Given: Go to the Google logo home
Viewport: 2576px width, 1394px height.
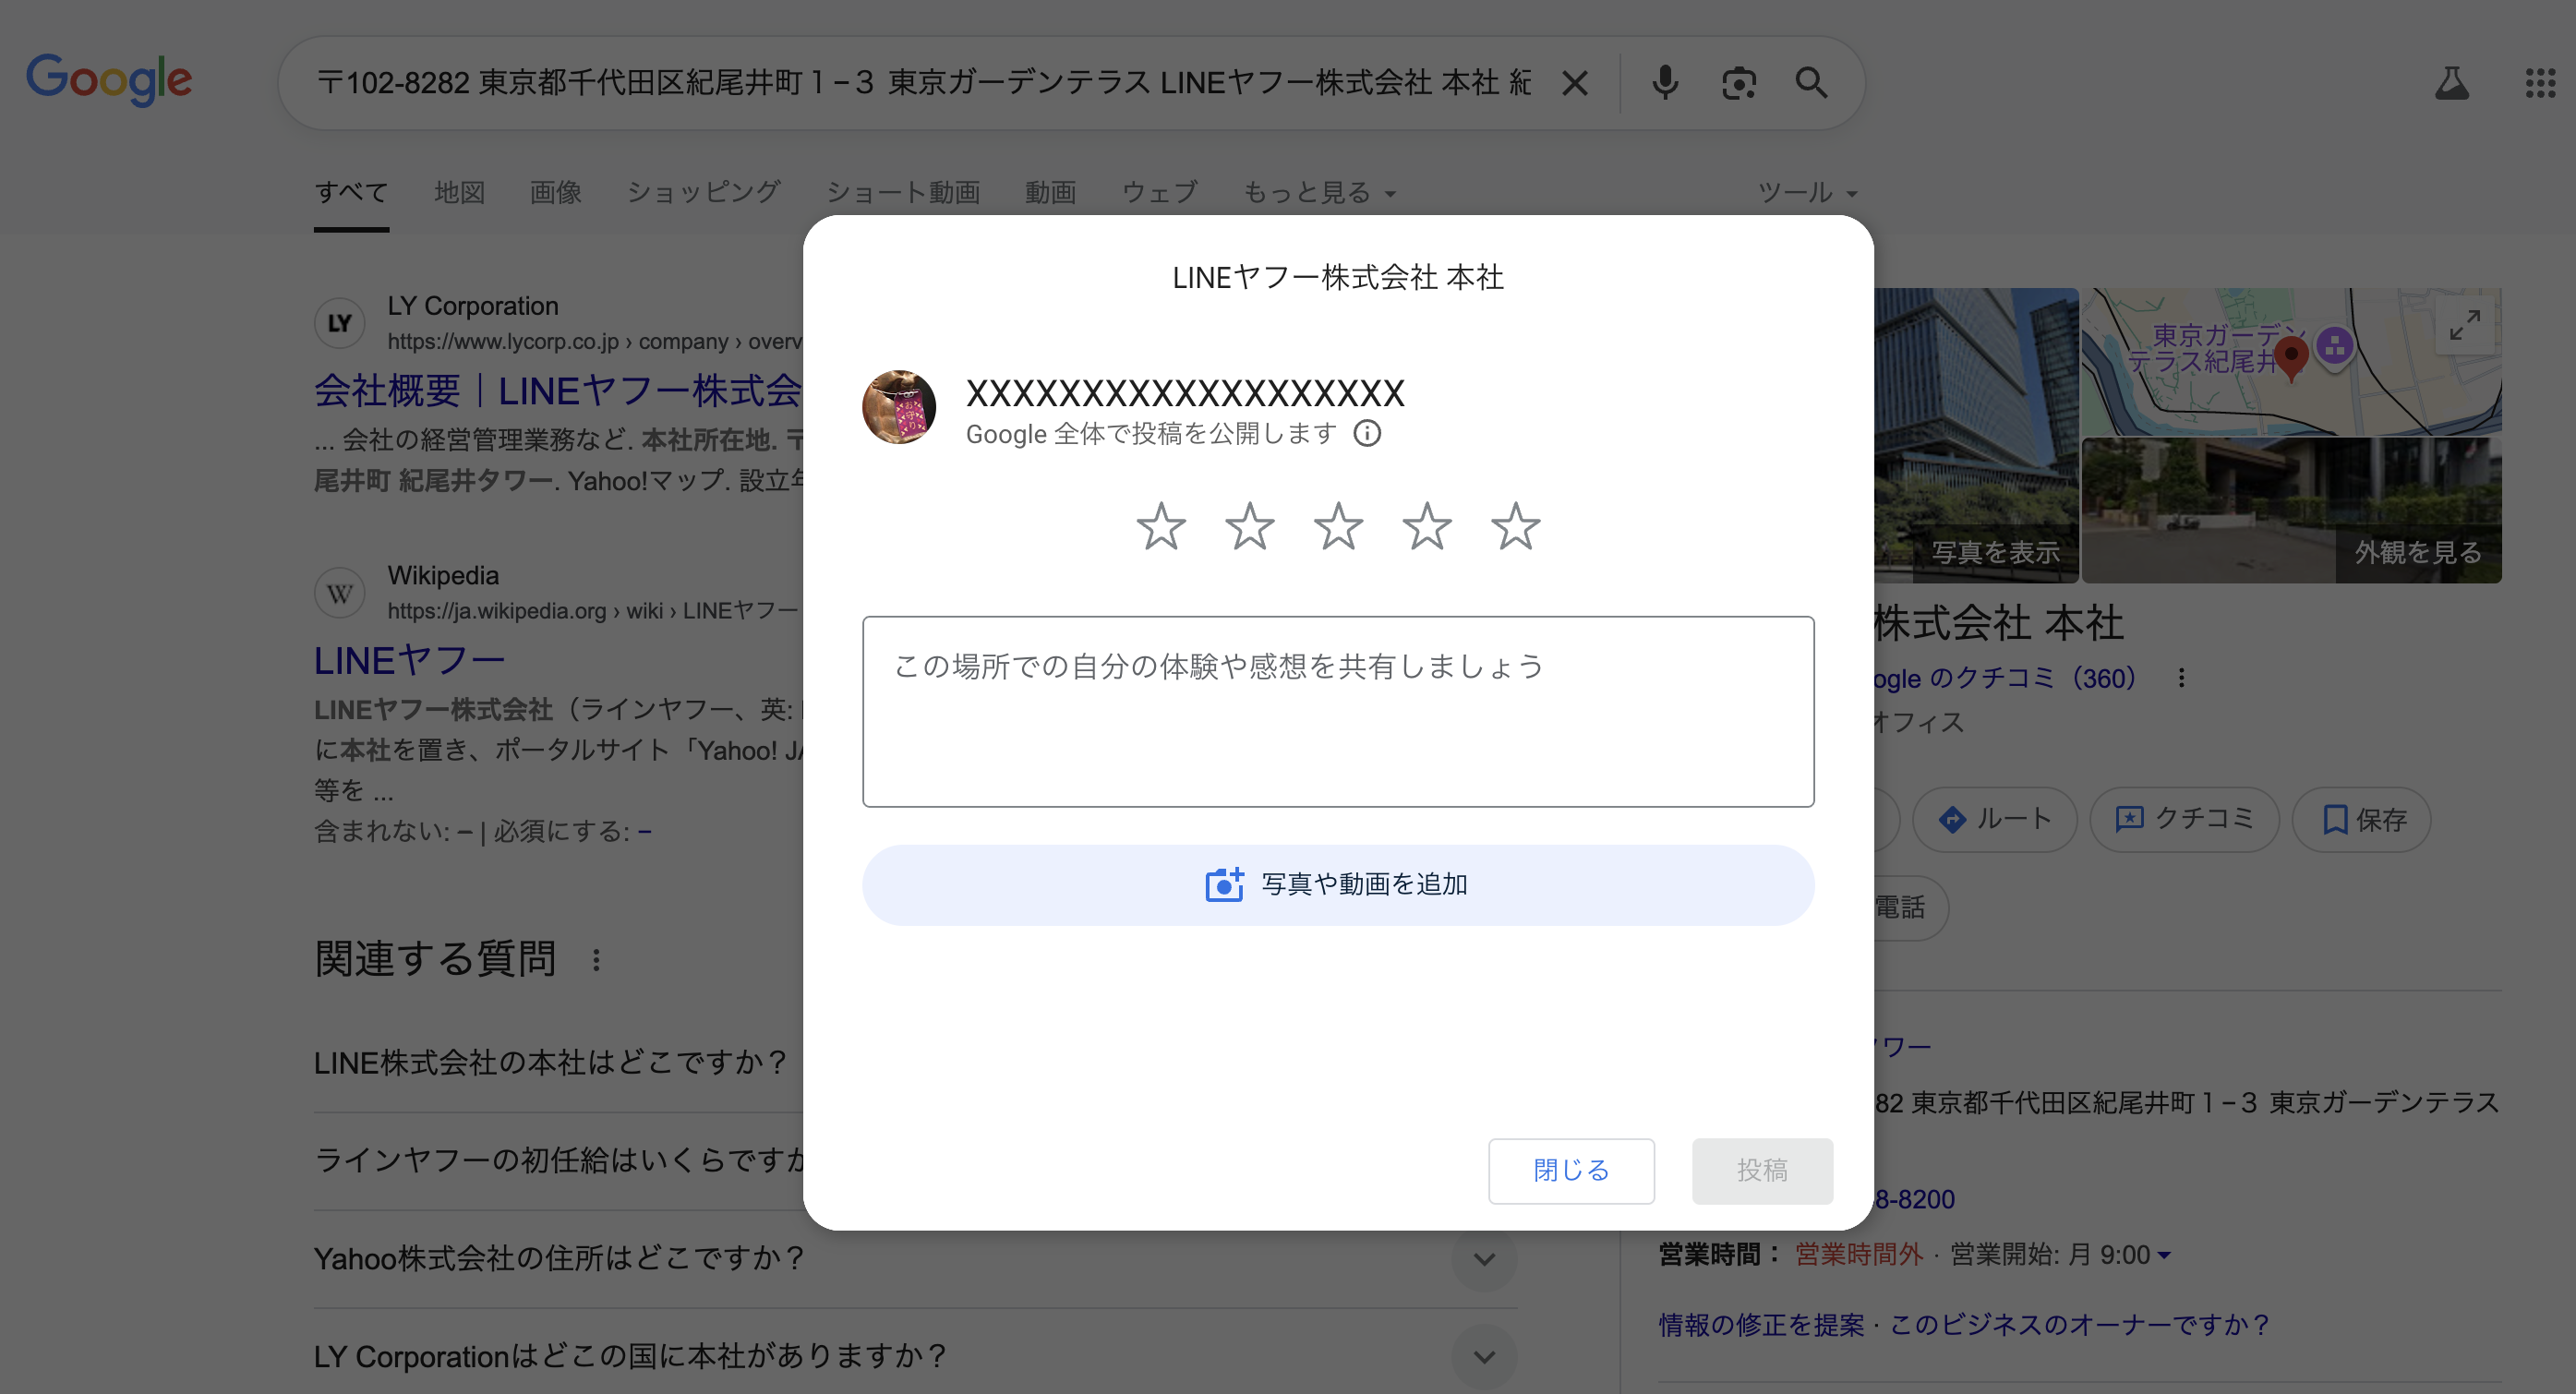Looking at the screenshot, I should [x=109, y=80].
